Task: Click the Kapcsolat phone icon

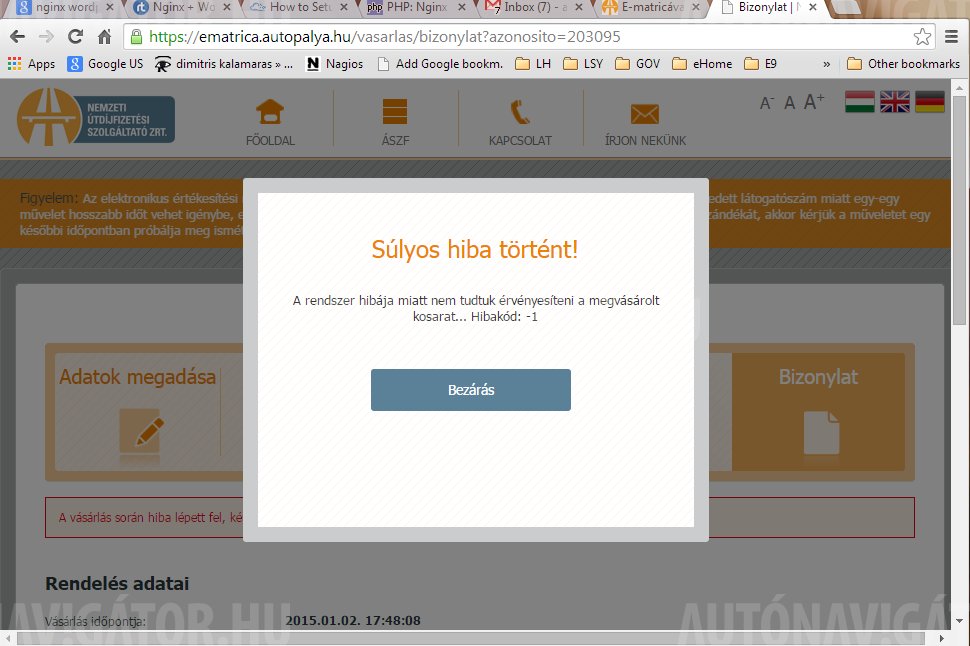Action: point(520,112)
